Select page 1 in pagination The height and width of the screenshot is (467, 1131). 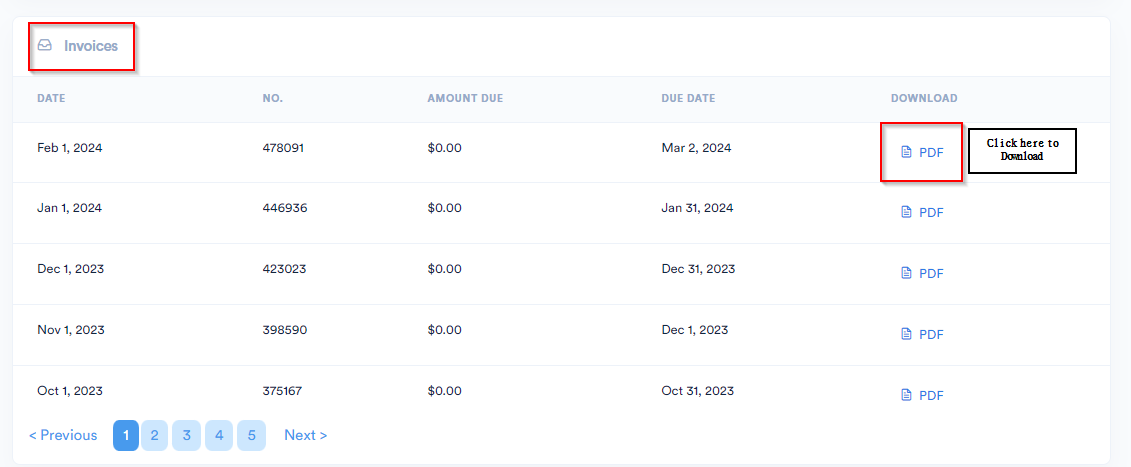click(x=126, y=435)
